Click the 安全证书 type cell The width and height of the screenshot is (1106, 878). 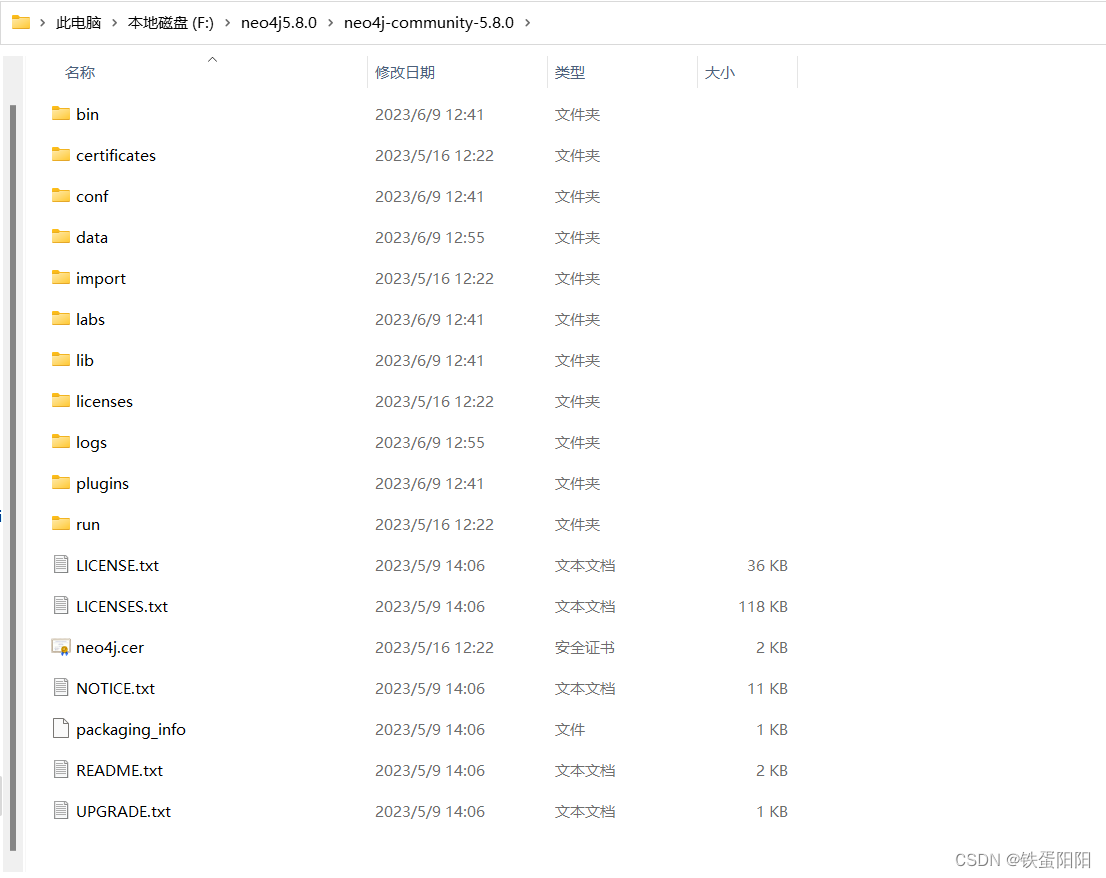click(585, 647)
